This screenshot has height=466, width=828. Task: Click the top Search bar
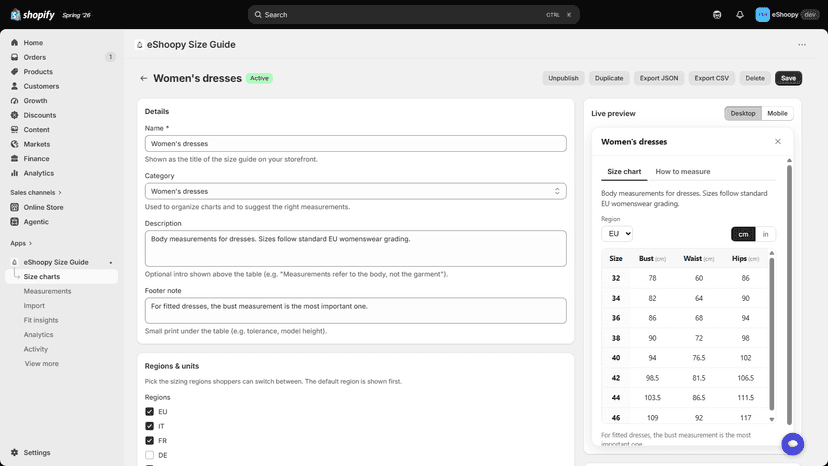[413, 15]
